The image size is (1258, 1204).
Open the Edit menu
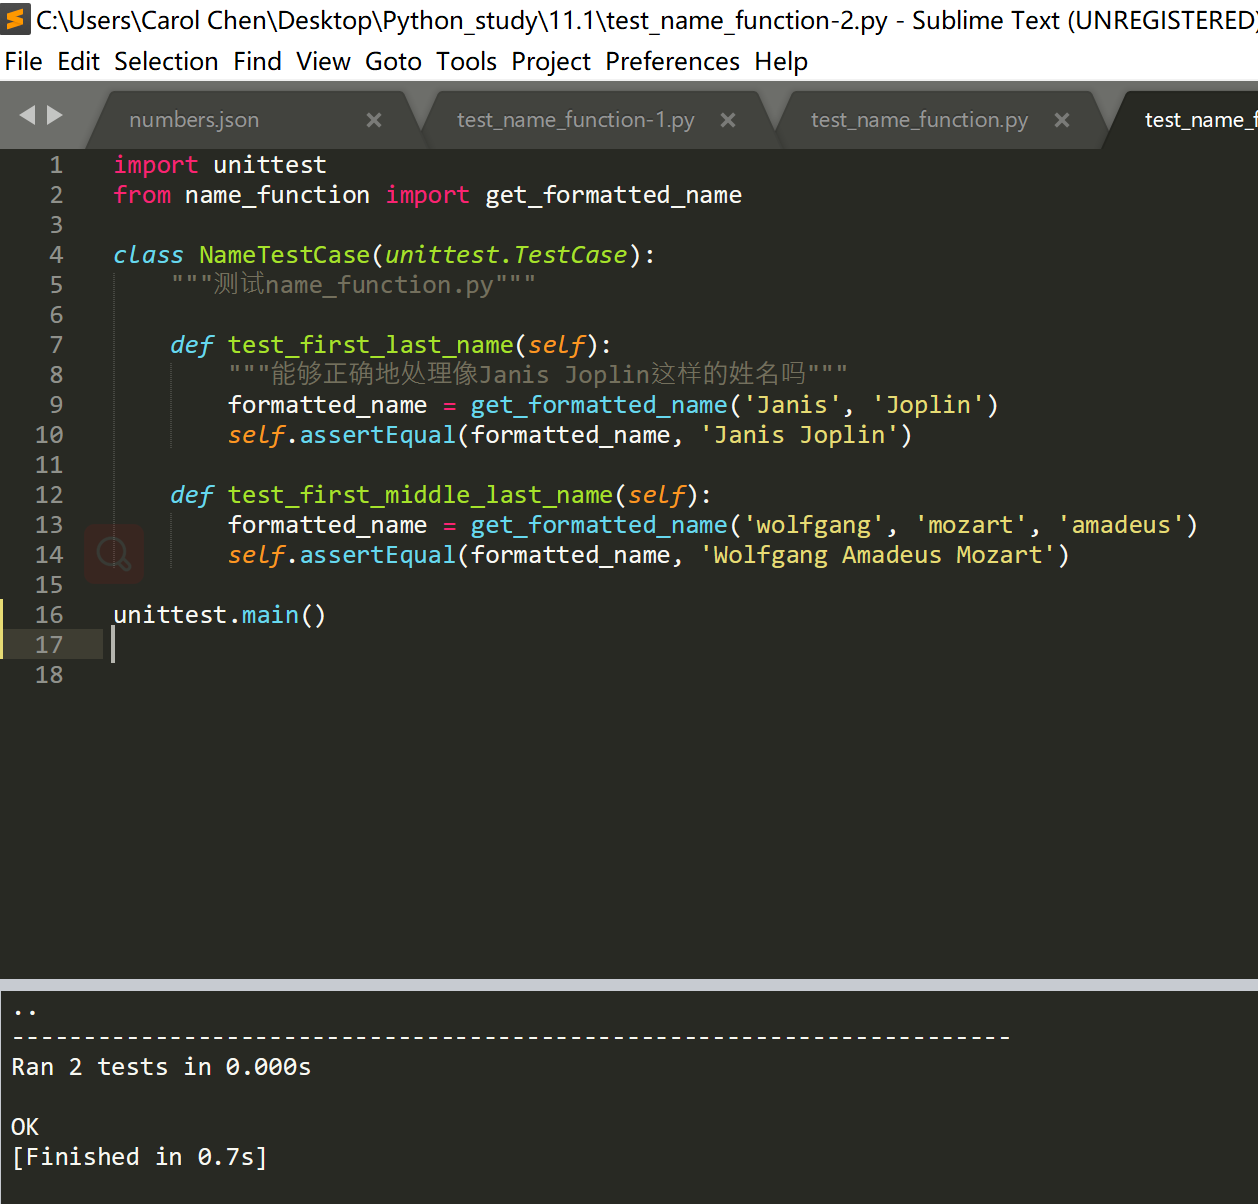click(x=79, y=62)
